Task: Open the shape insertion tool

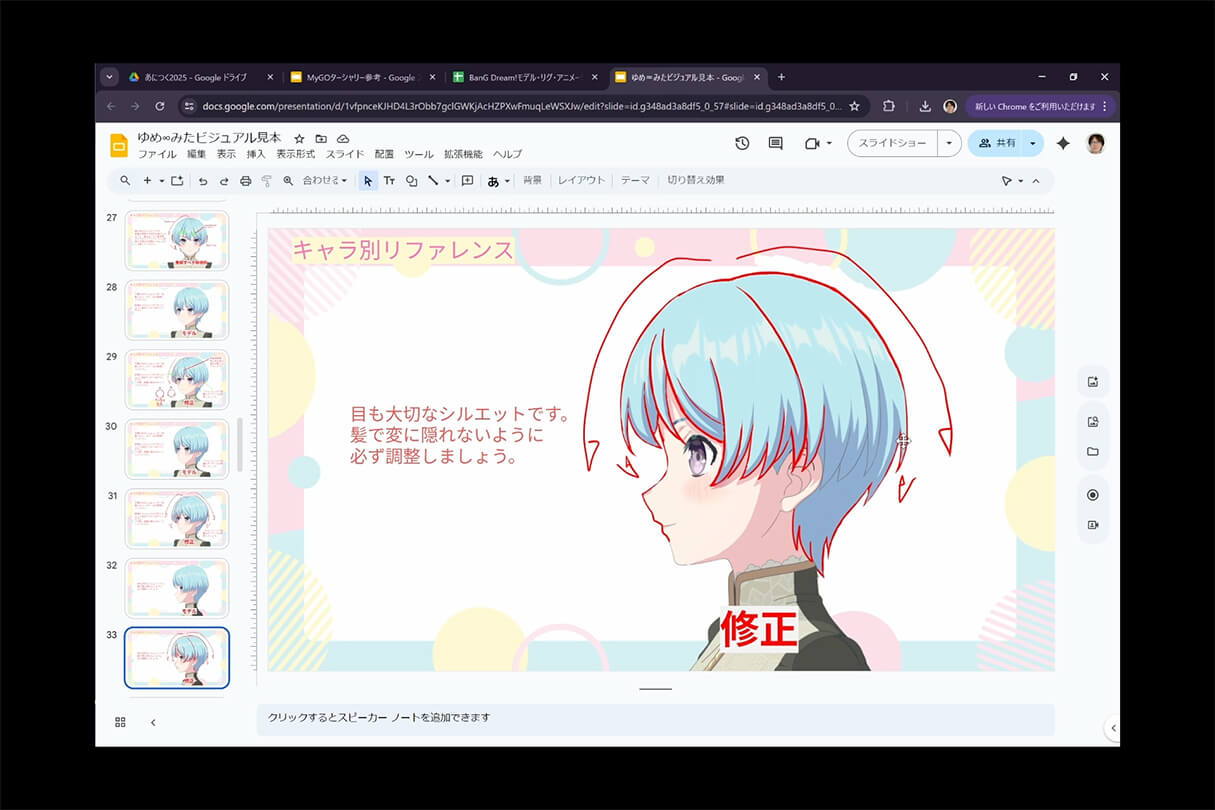Action: [412, 180]
